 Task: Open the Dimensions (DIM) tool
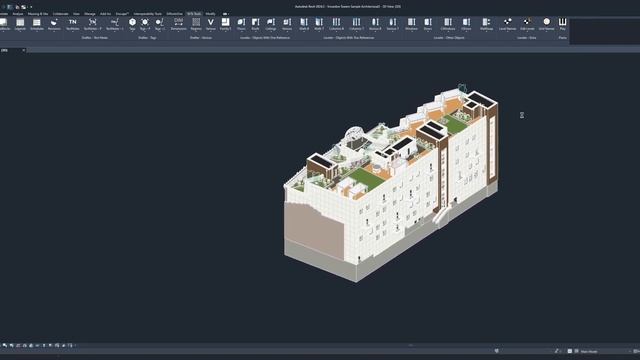[178, 24]
